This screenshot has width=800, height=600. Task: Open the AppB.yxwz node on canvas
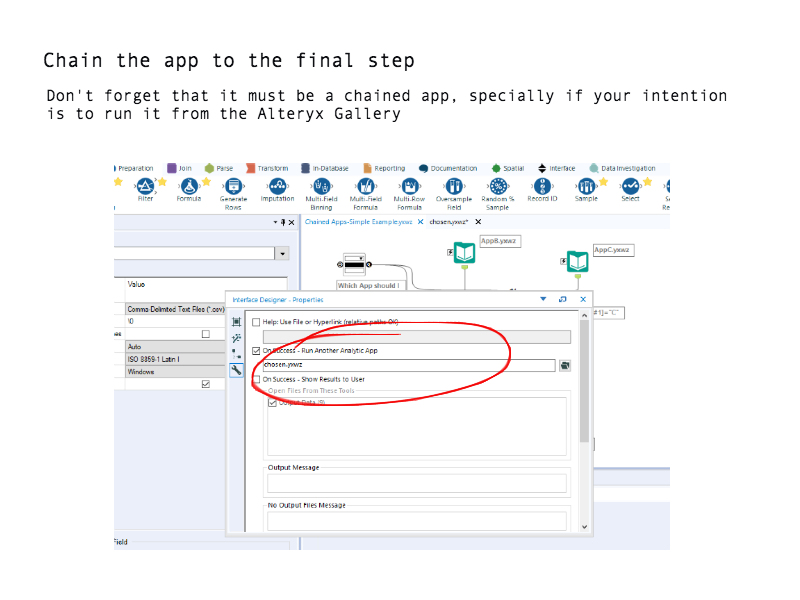pyautogui.click(x=464, y=254)
